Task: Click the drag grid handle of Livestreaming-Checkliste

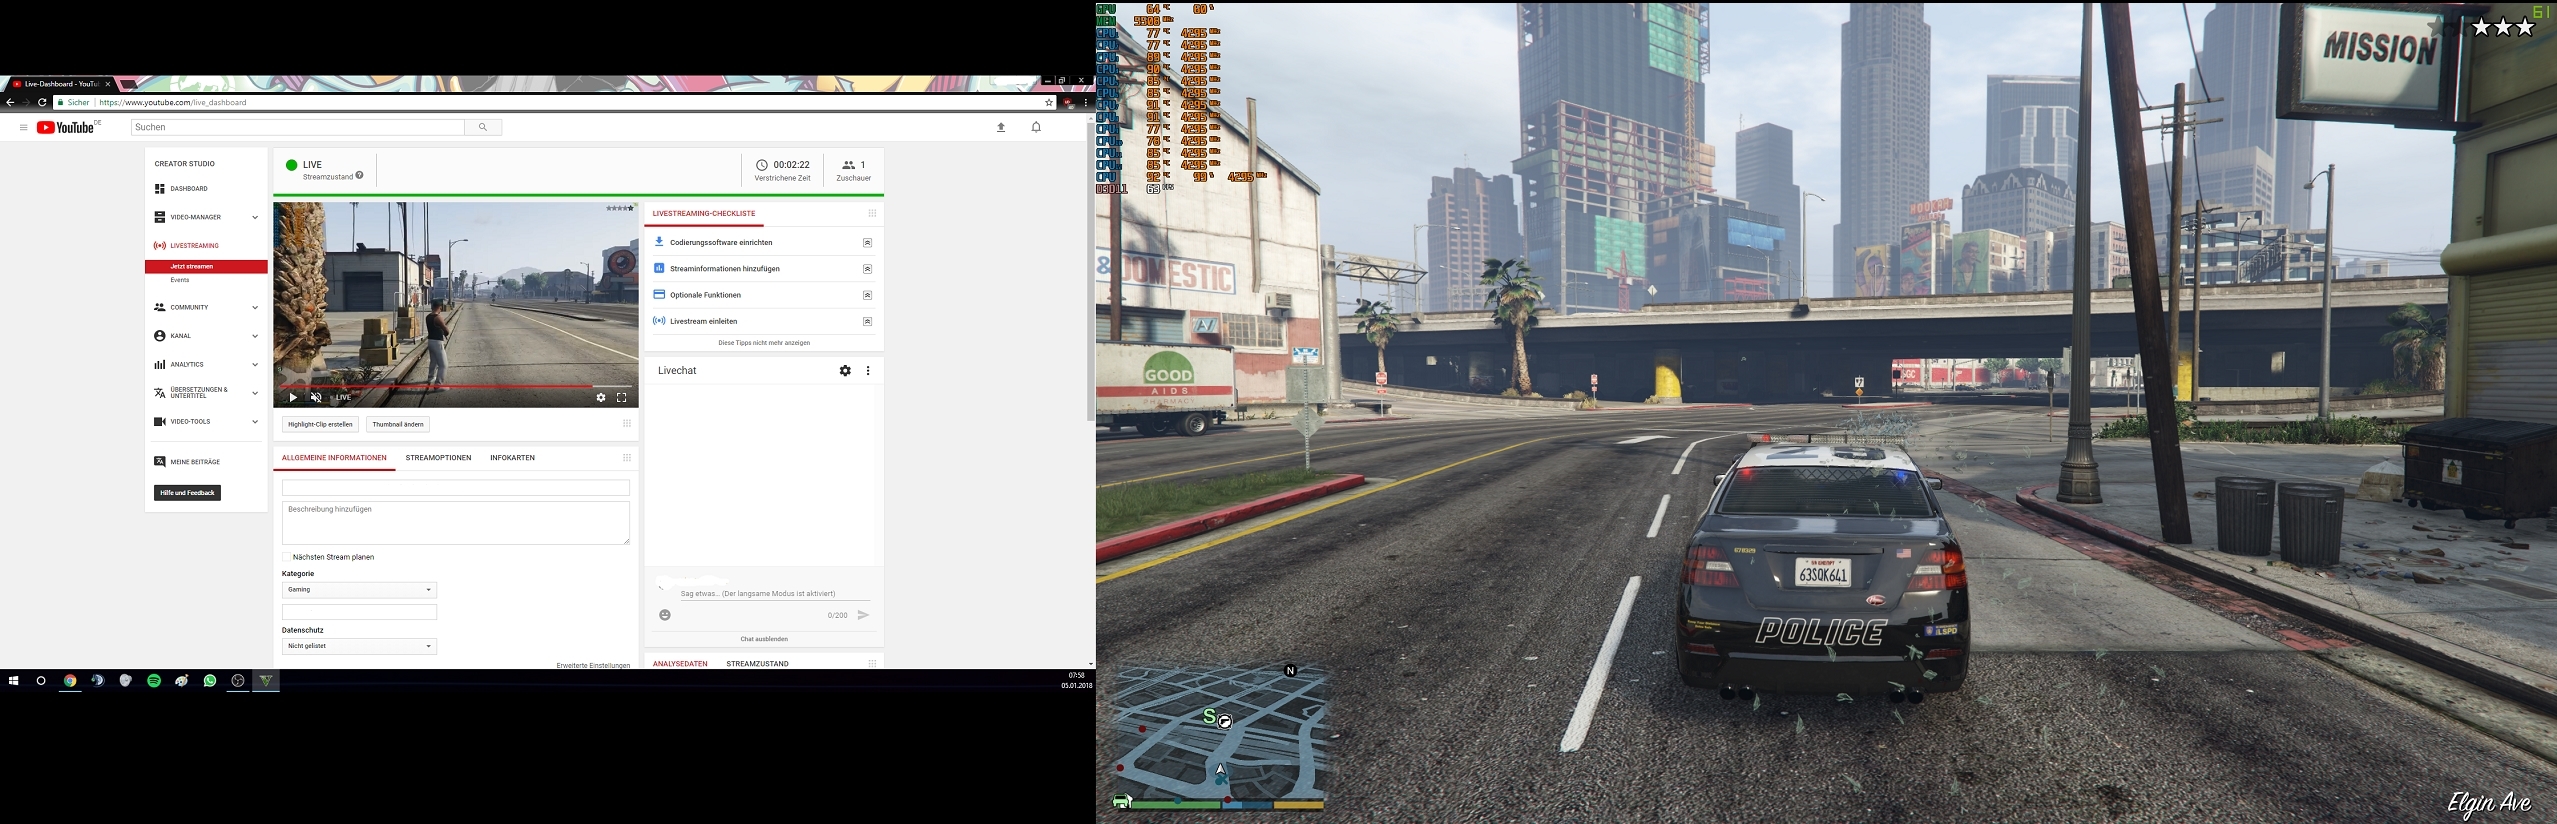Action: 872,213
